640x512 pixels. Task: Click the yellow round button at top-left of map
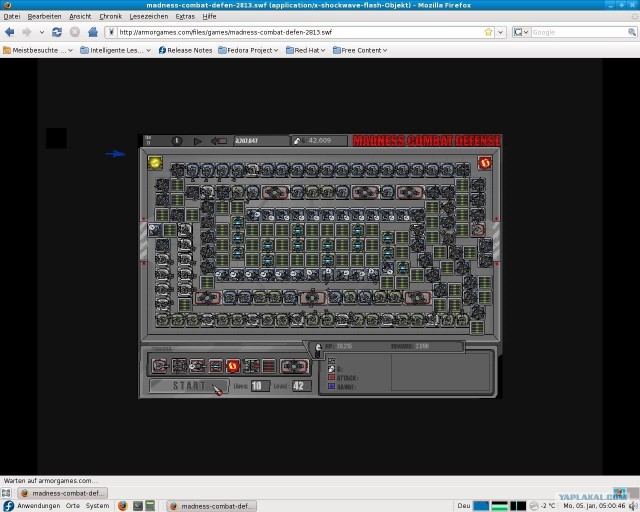(155, 163)
